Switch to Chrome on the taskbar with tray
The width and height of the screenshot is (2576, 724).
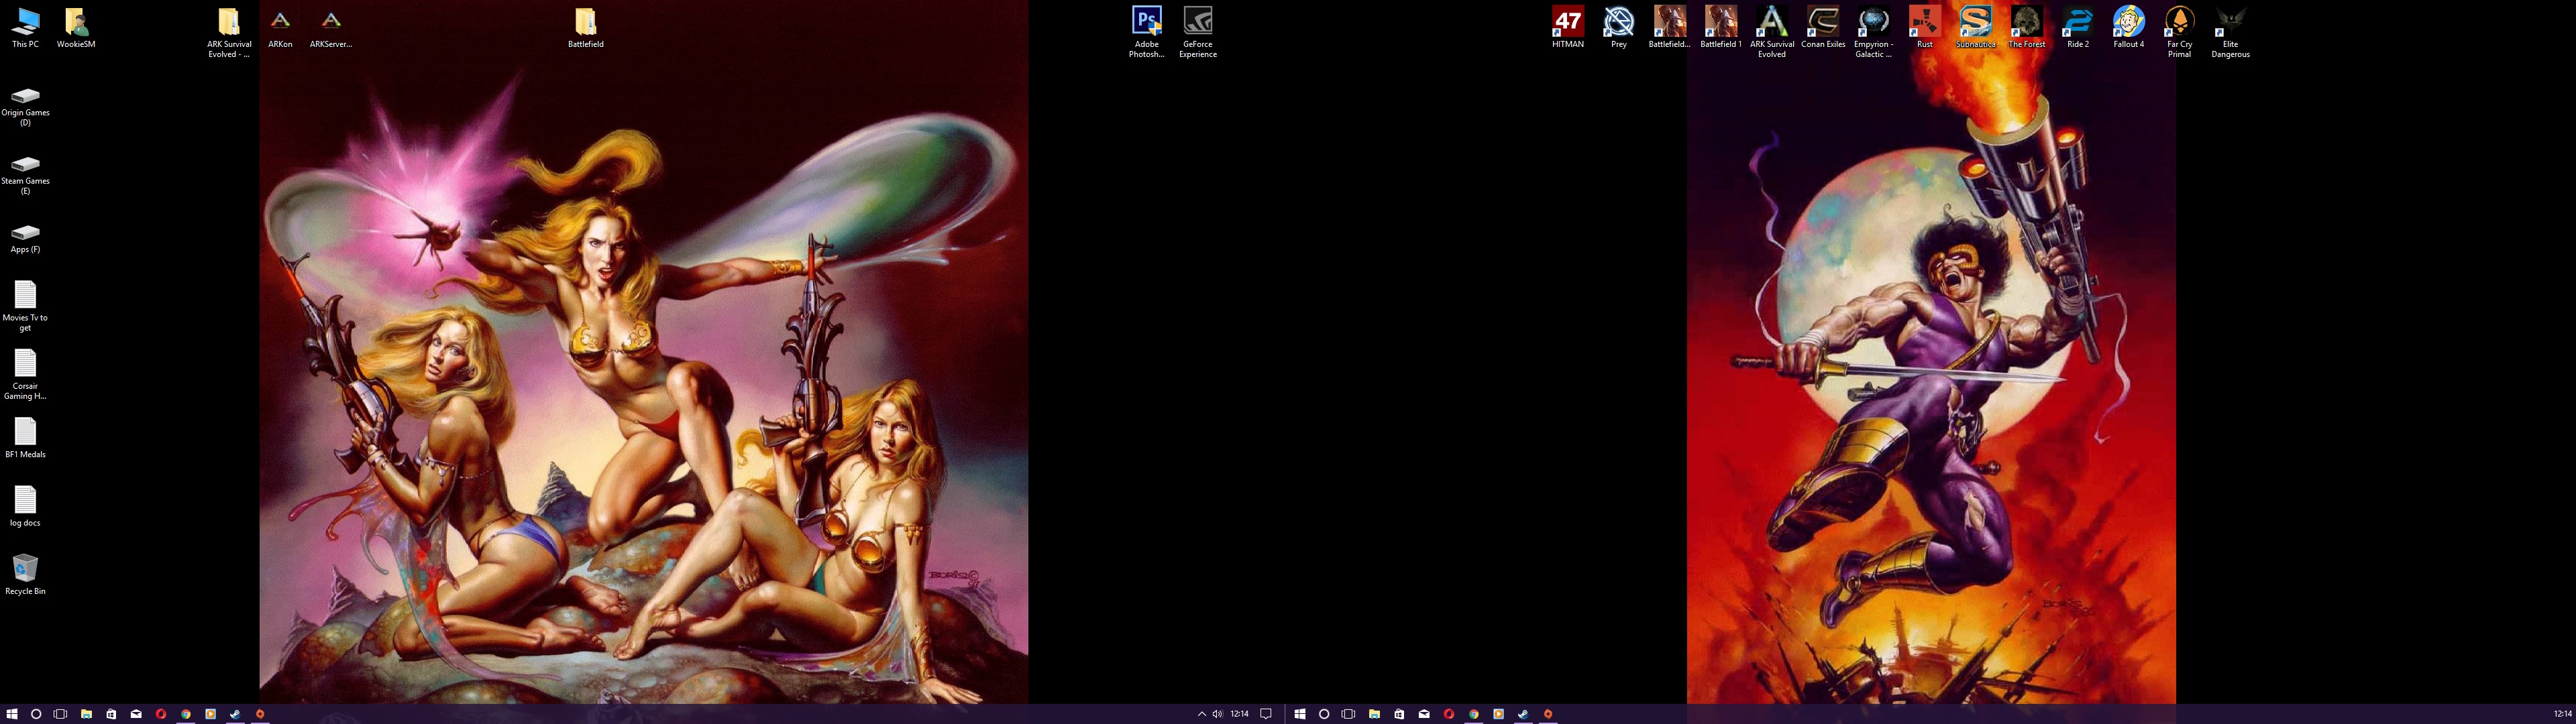(x=186, y=714)
